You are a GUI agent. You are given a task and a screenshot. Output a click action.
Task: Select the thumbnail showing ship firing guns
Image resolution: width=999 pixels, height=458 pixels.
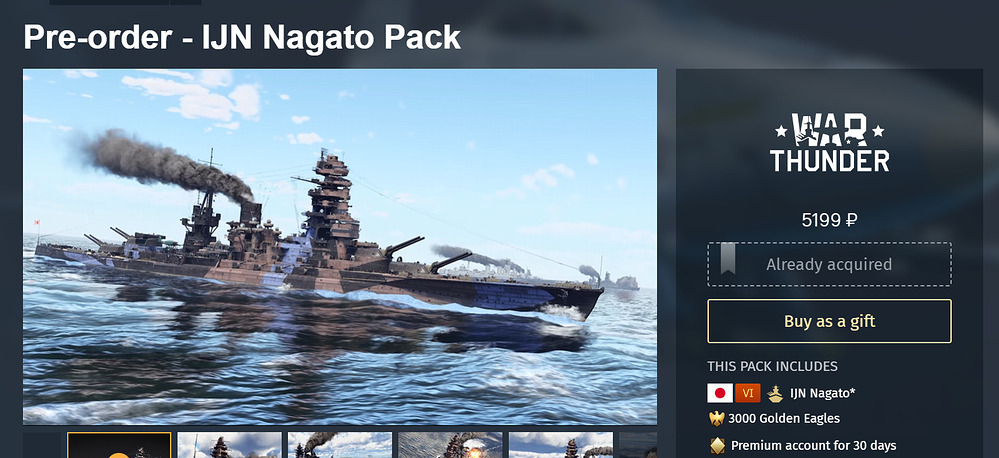[x=450, y=445]
